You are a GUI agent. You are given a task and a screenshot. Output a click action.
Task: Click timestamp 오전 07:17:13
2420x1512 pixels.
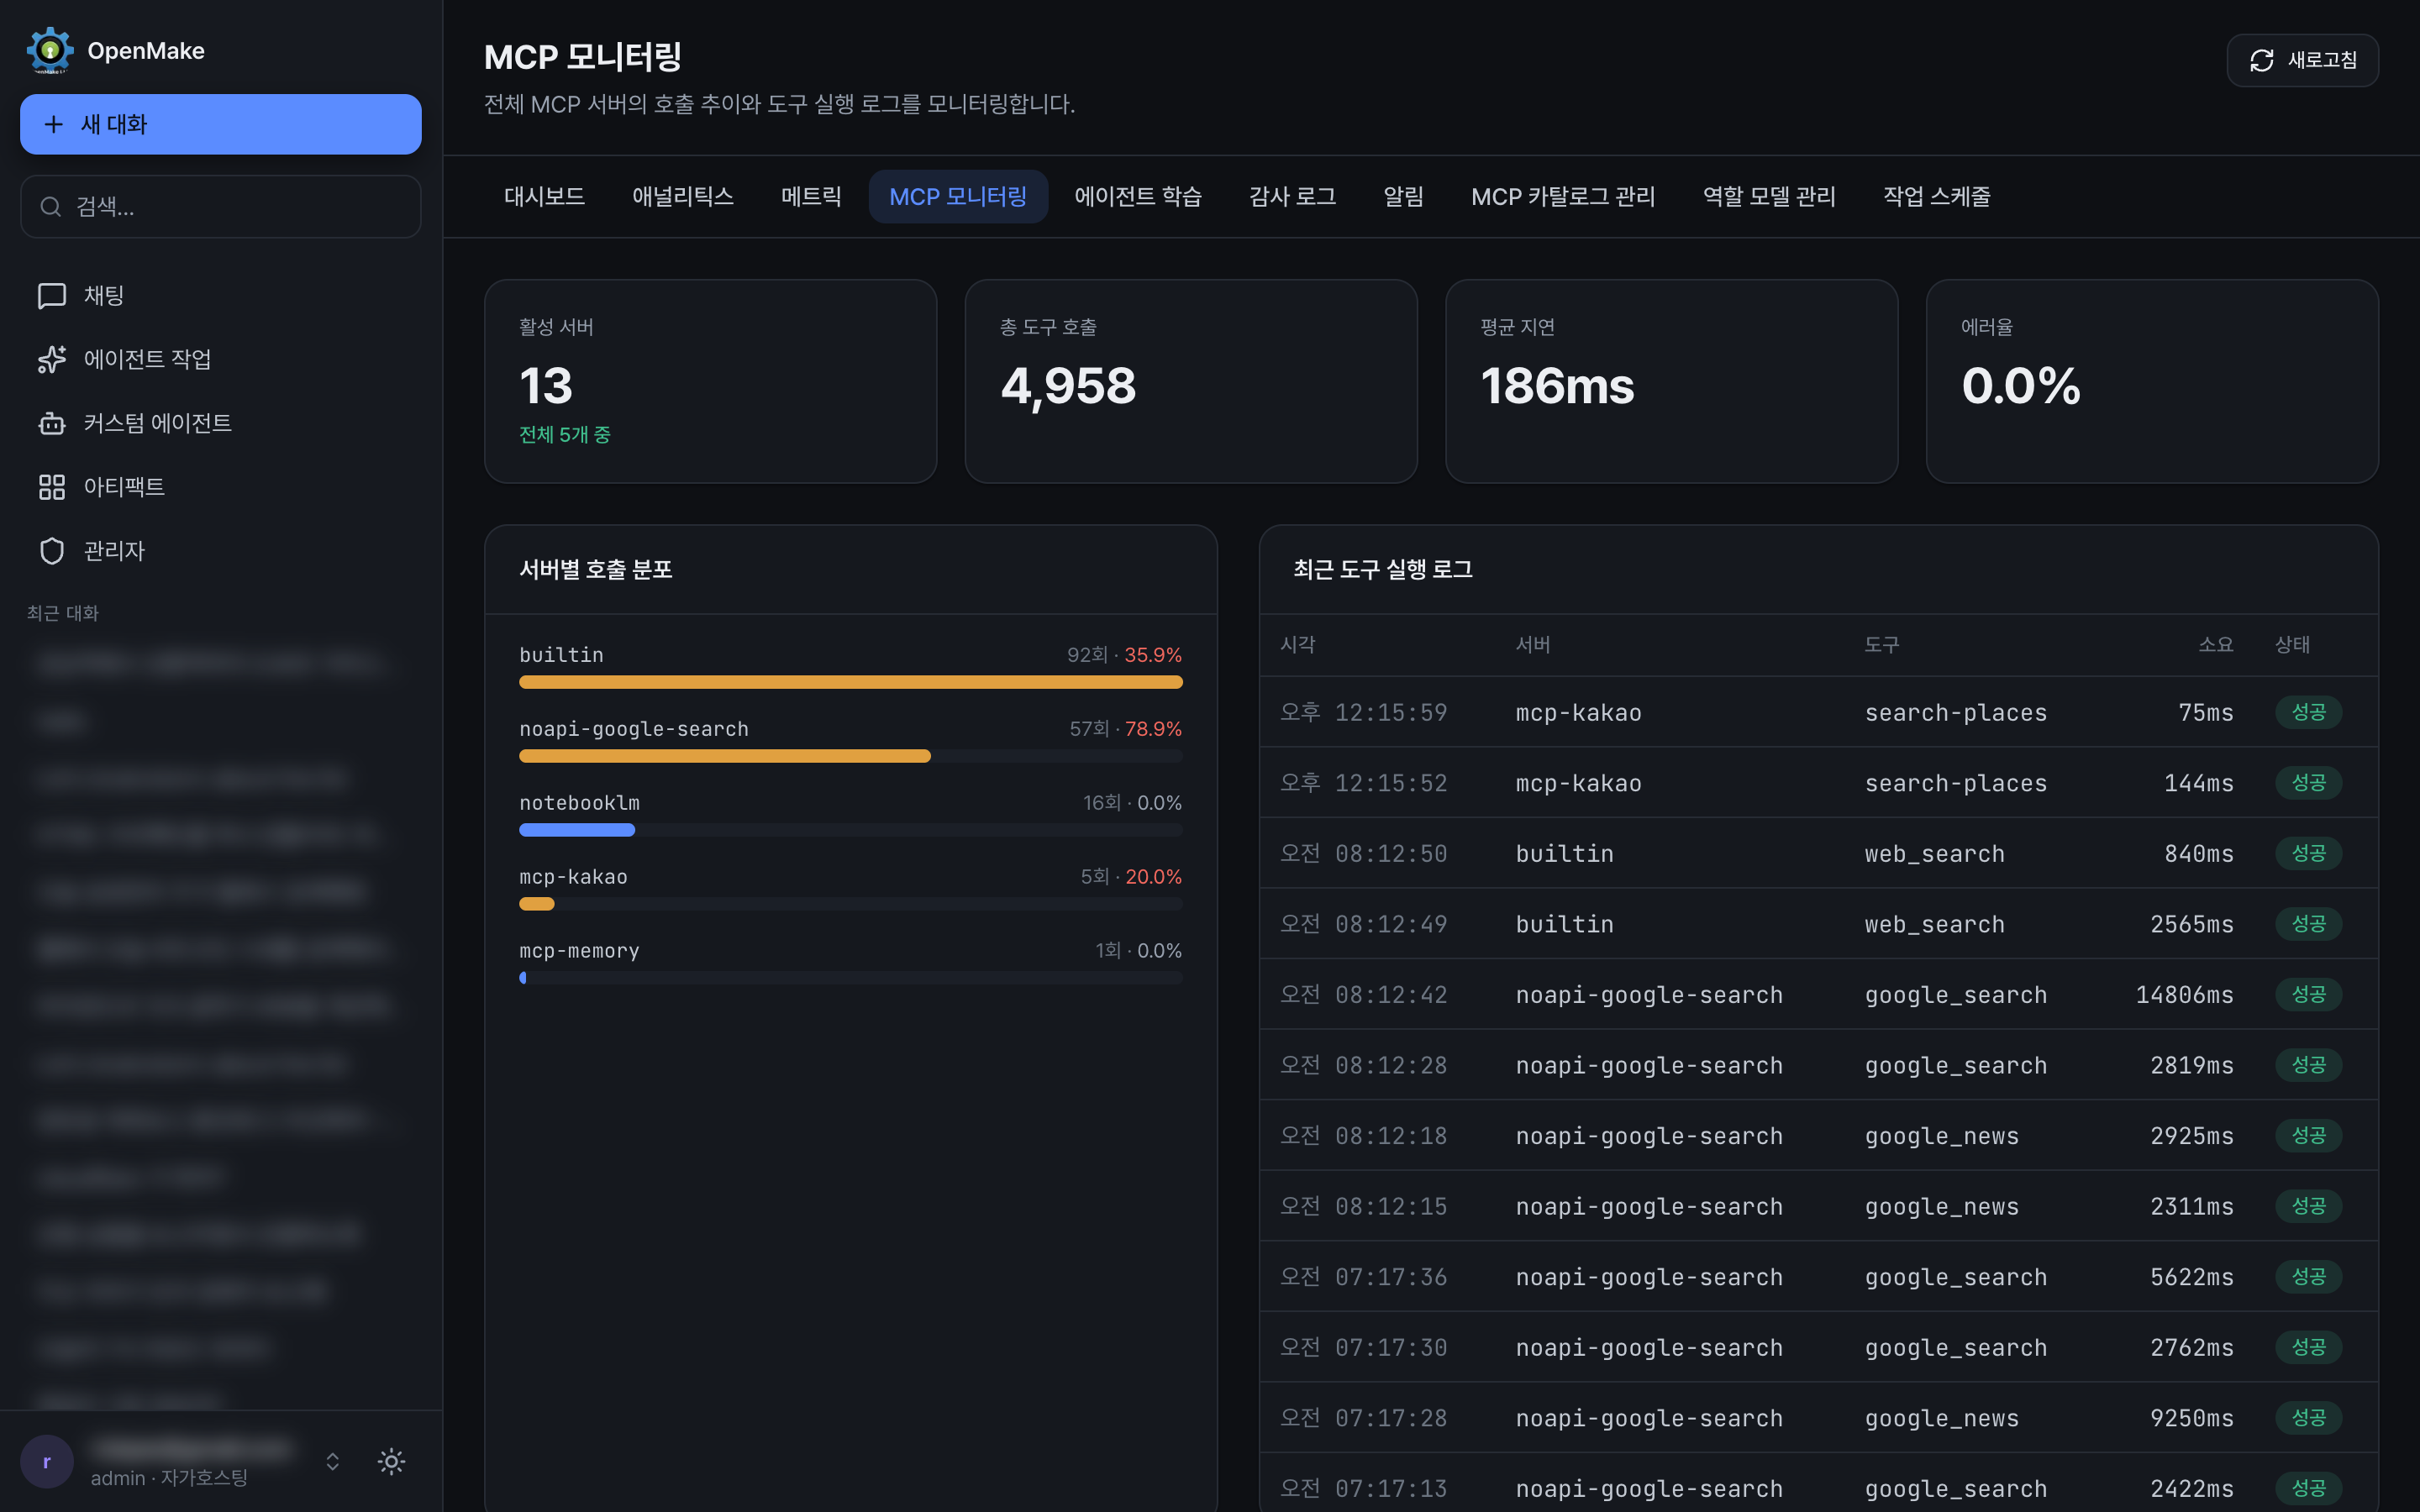click(x=1364, y=1489)
